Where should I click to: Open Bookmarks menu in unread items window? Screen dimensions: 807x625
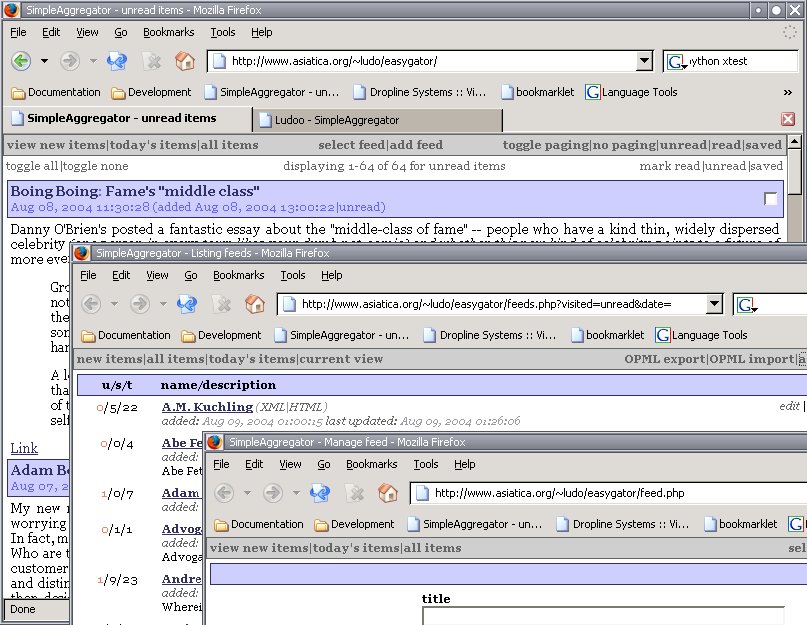pyautogui.click(x=169, y=32)
